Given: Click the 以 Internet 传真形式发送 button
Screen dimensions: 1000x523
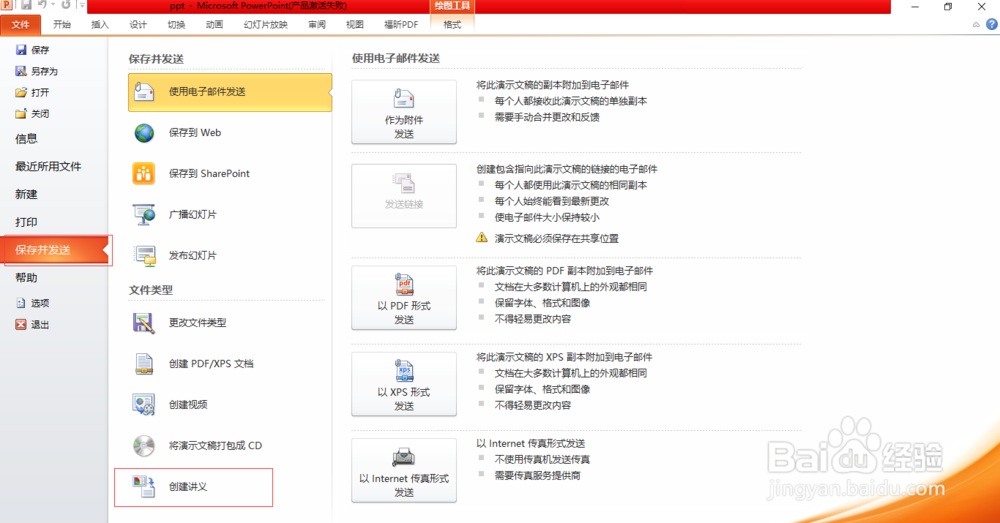Looking at the screenshot, I should tap(404, 470).
